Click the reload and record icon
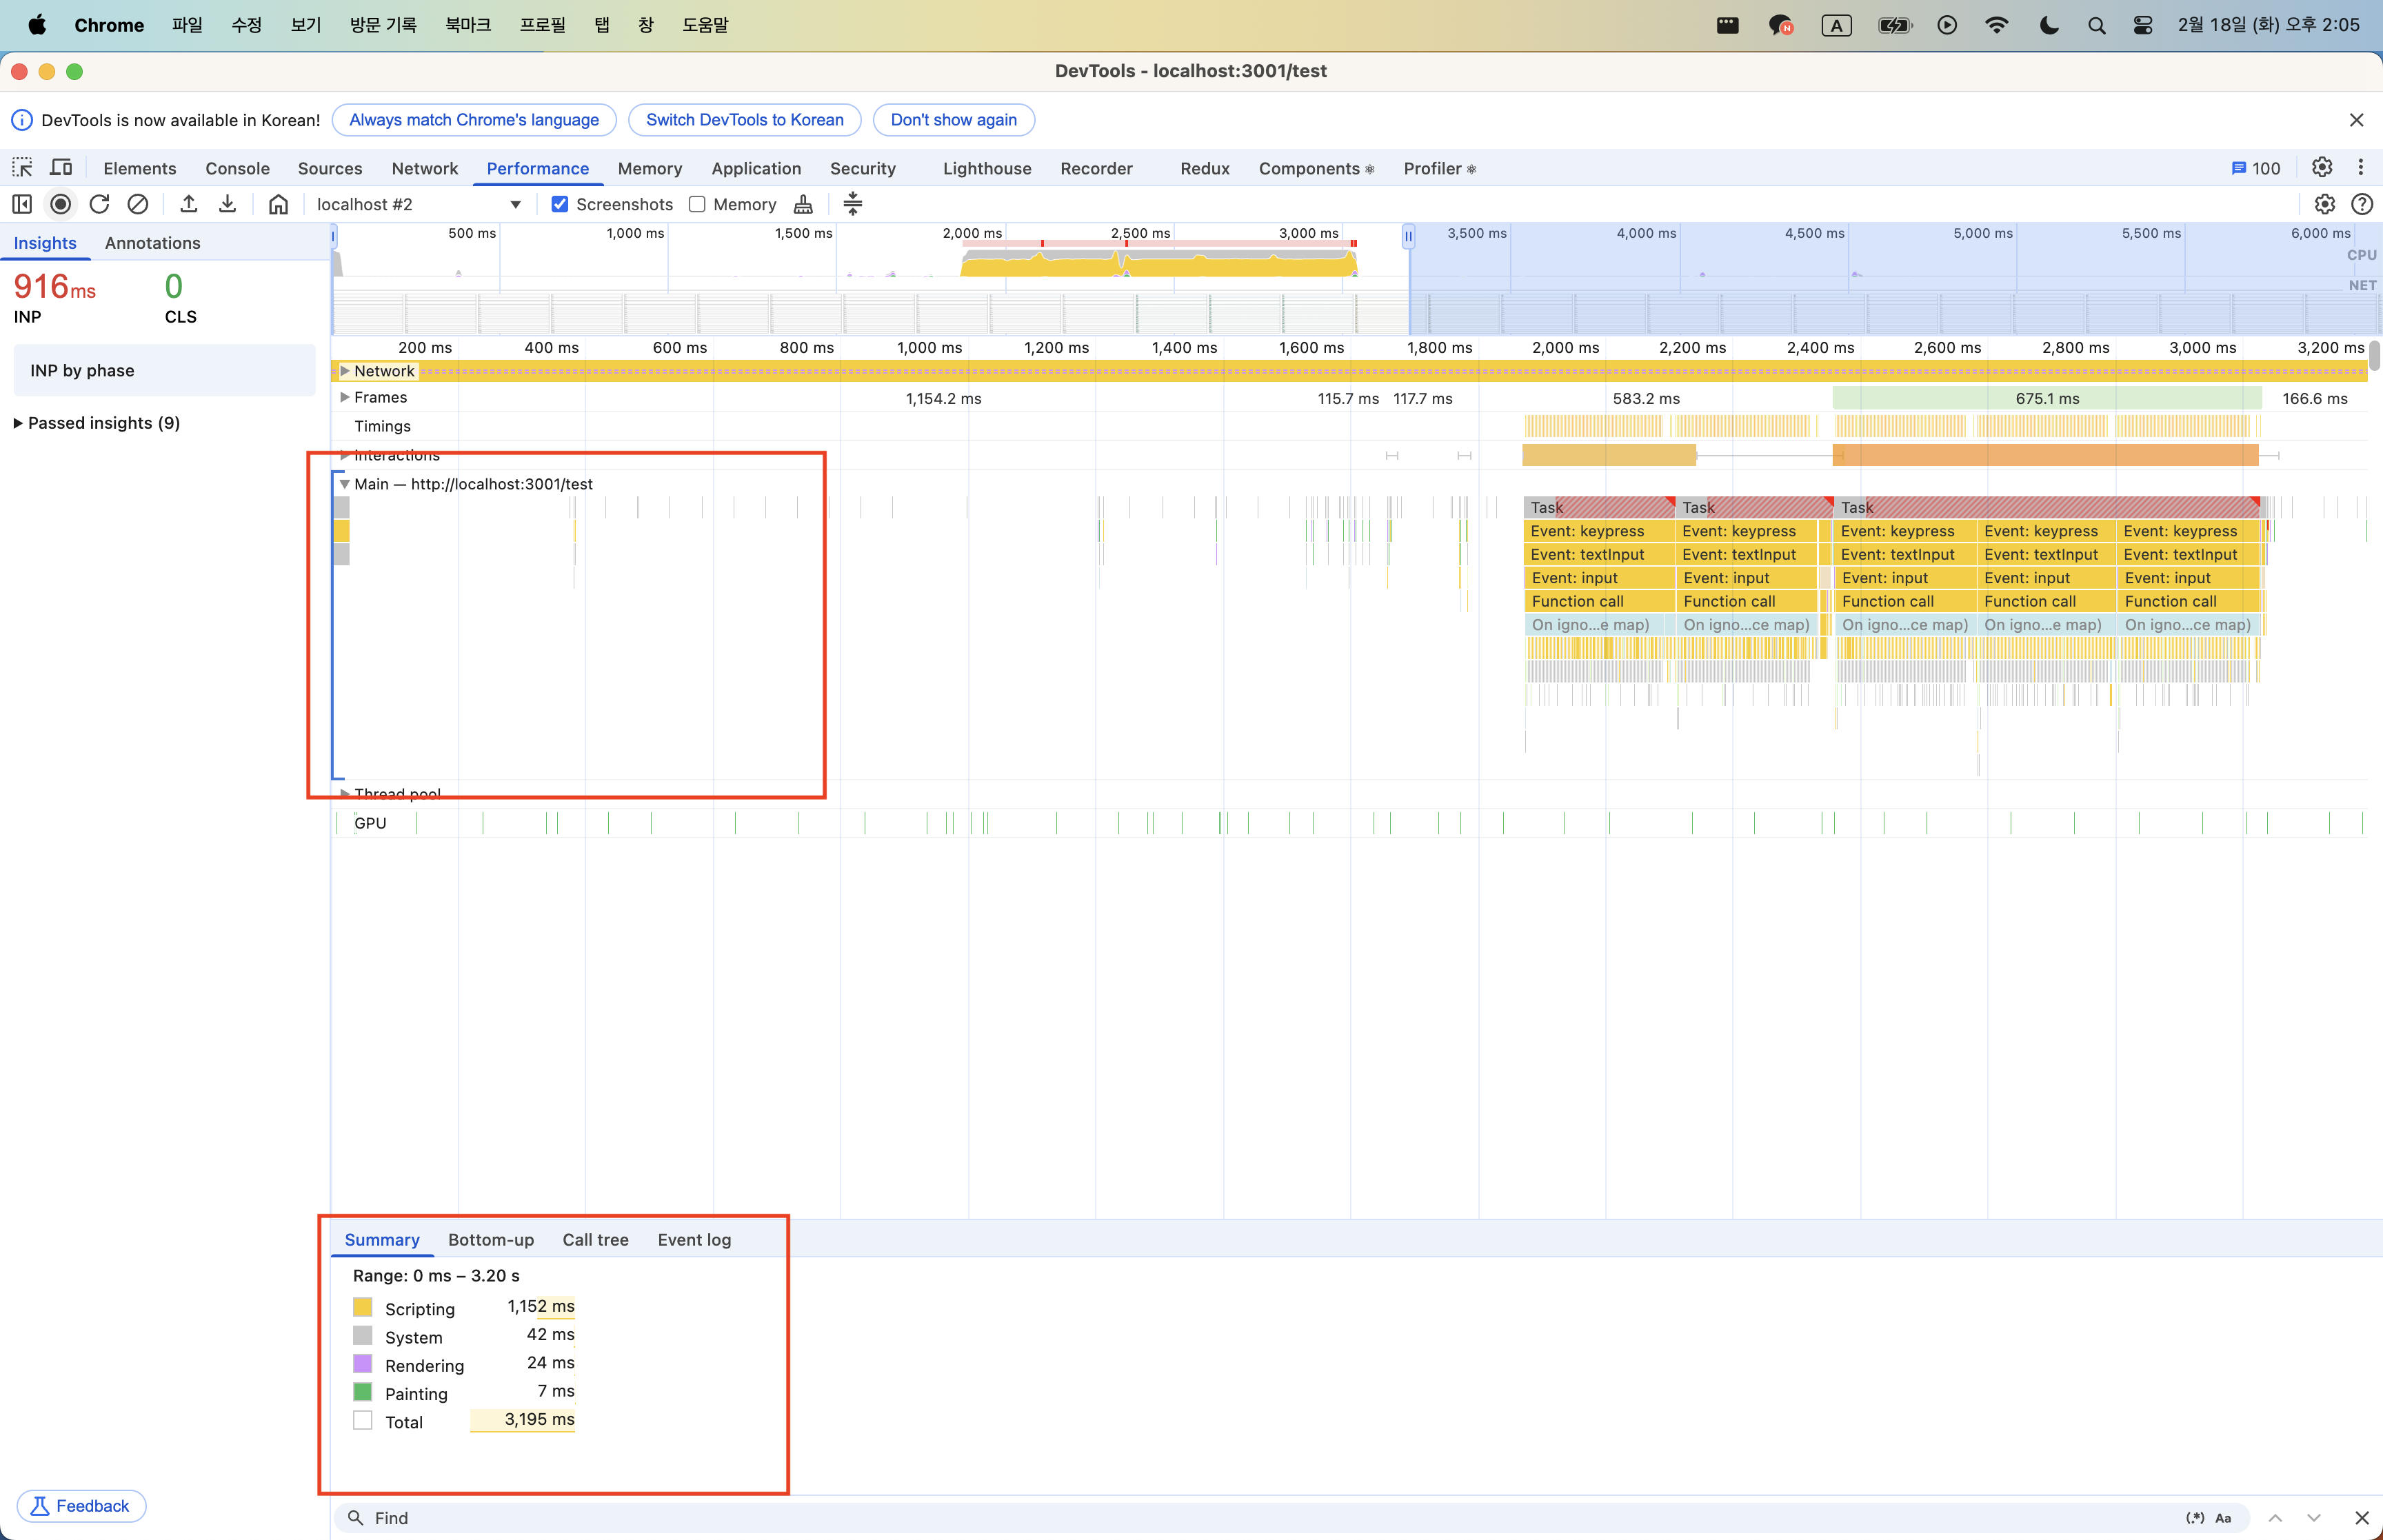 [99, 204]
